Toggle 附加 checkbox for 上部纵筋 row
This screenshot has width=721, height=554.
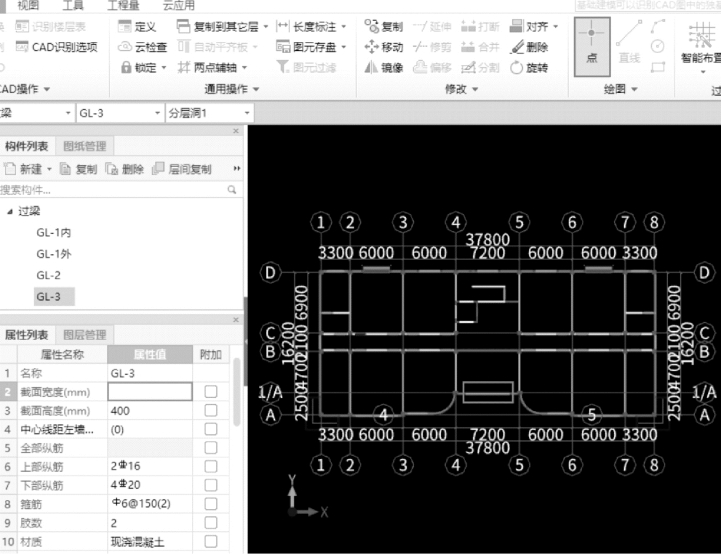click(211, 466)
